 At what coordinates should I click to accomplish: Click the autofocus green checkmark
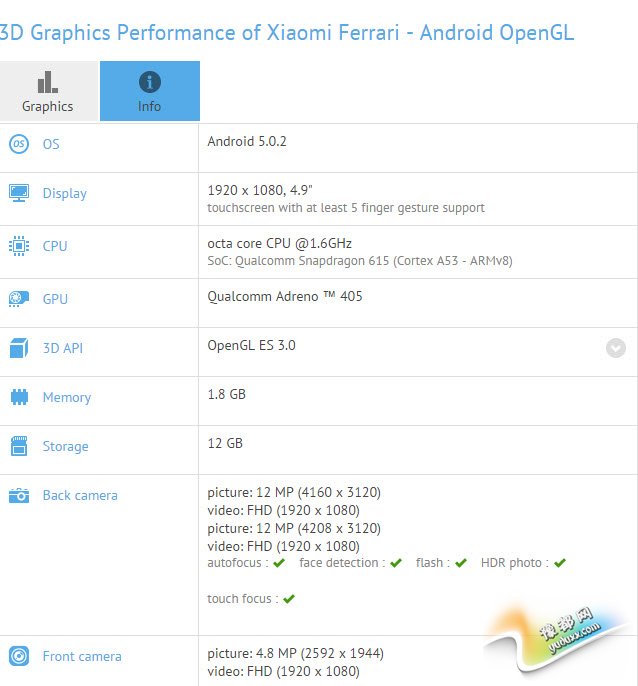coord(279,563)
